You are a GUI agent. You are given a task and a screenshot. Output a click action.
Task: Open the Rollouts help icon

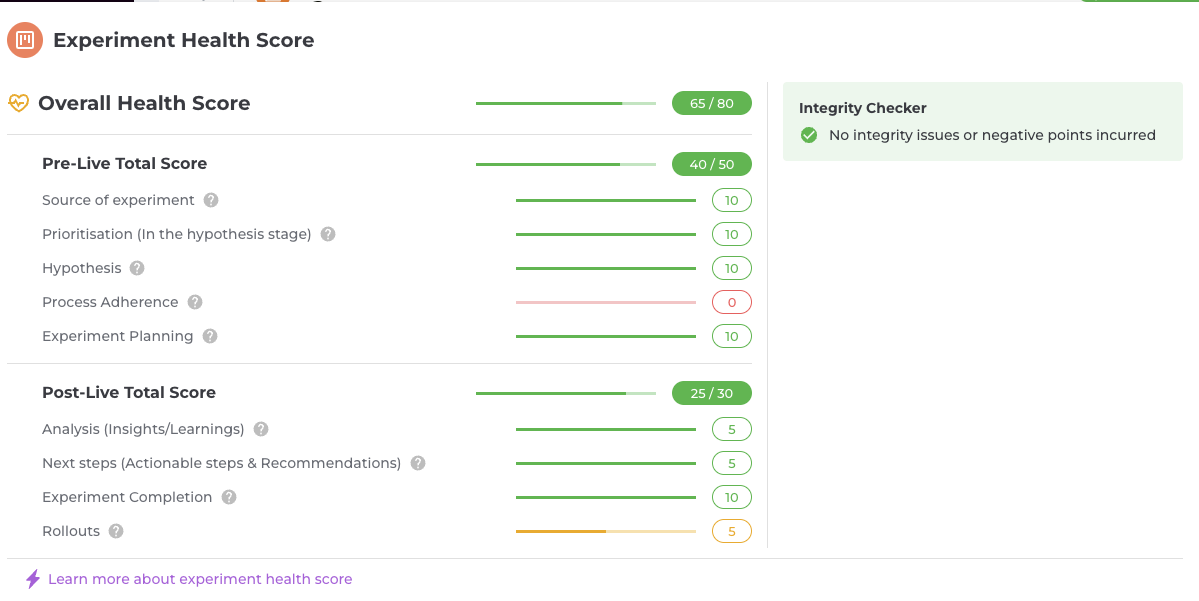click(116, 531)
